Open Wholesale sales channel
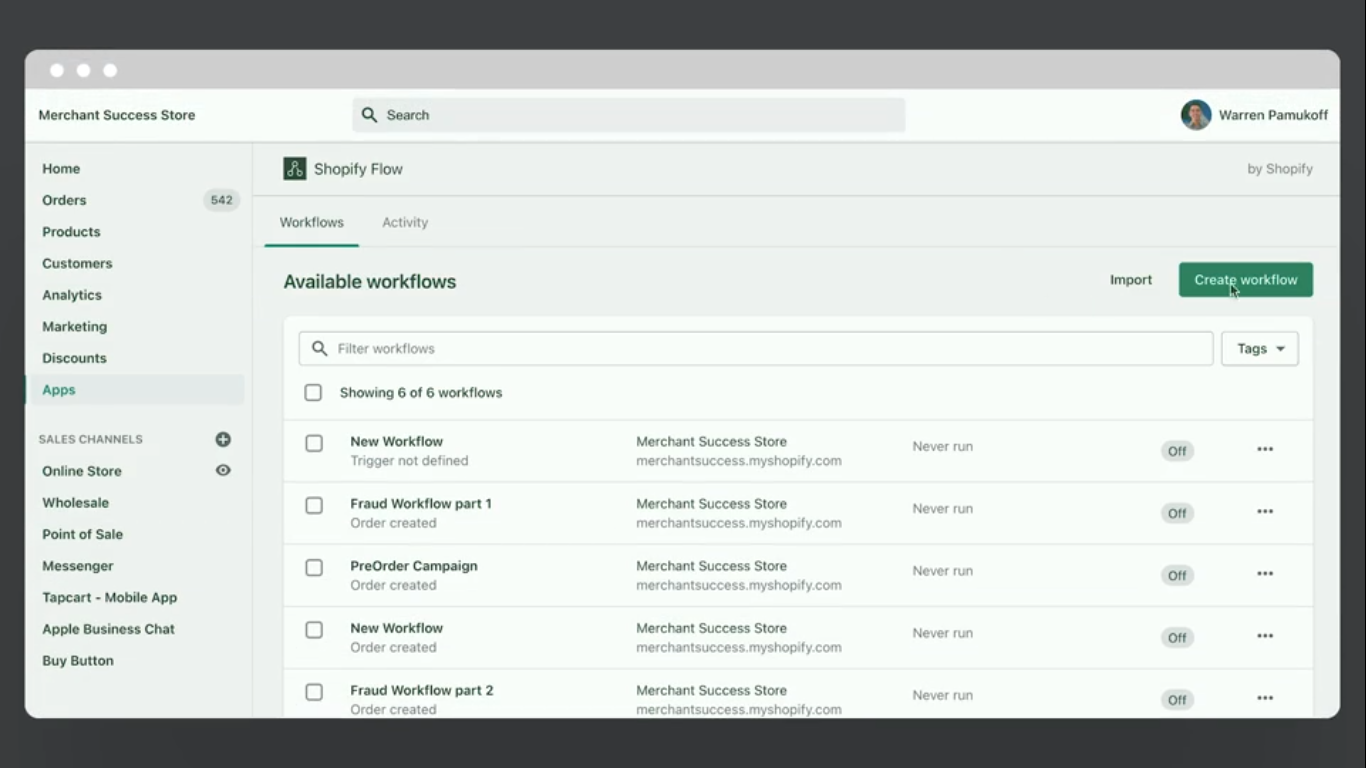Image resolution: width=1366 pixels, height=768 pixels. point(76,502)
